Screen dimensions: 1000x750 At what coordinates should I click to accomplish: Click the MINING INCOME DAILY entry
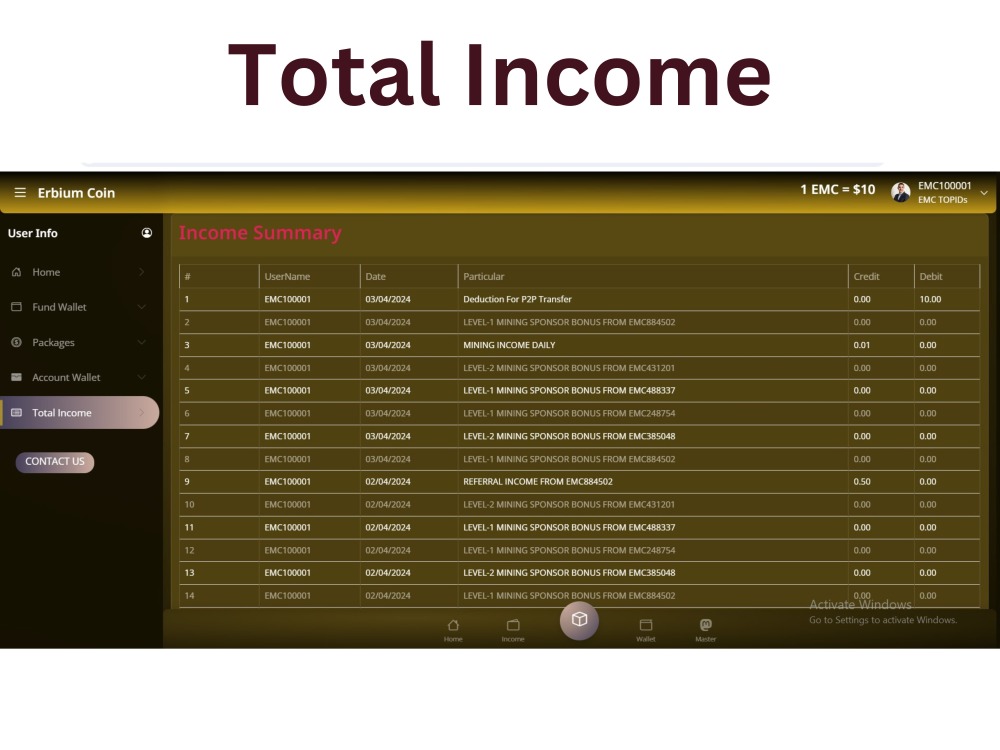509,345
